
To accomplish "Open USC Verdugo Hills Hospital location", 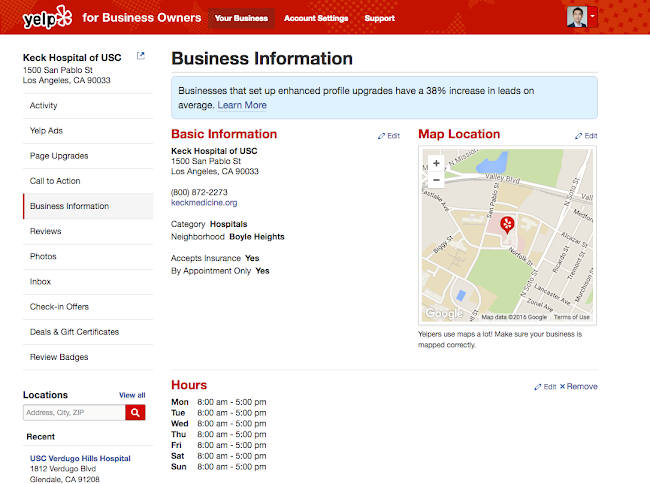I will [80, 458].
